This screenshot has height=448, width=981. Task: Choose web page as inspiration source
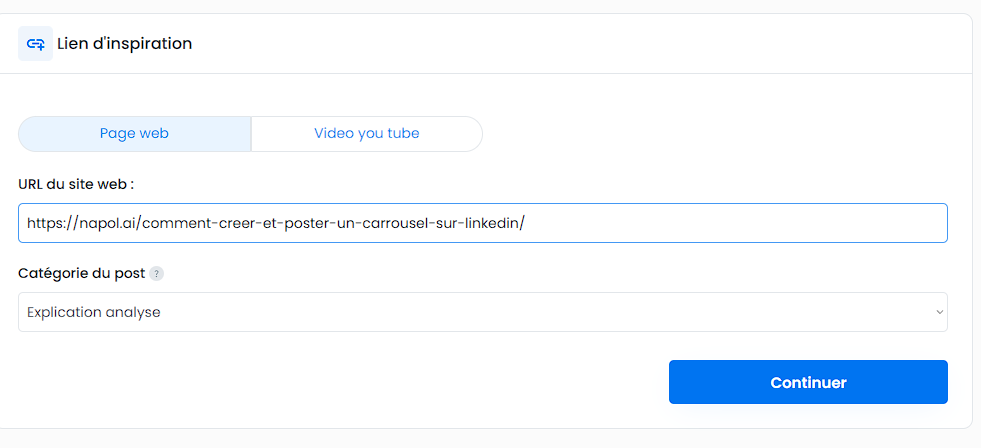point(135,134)
